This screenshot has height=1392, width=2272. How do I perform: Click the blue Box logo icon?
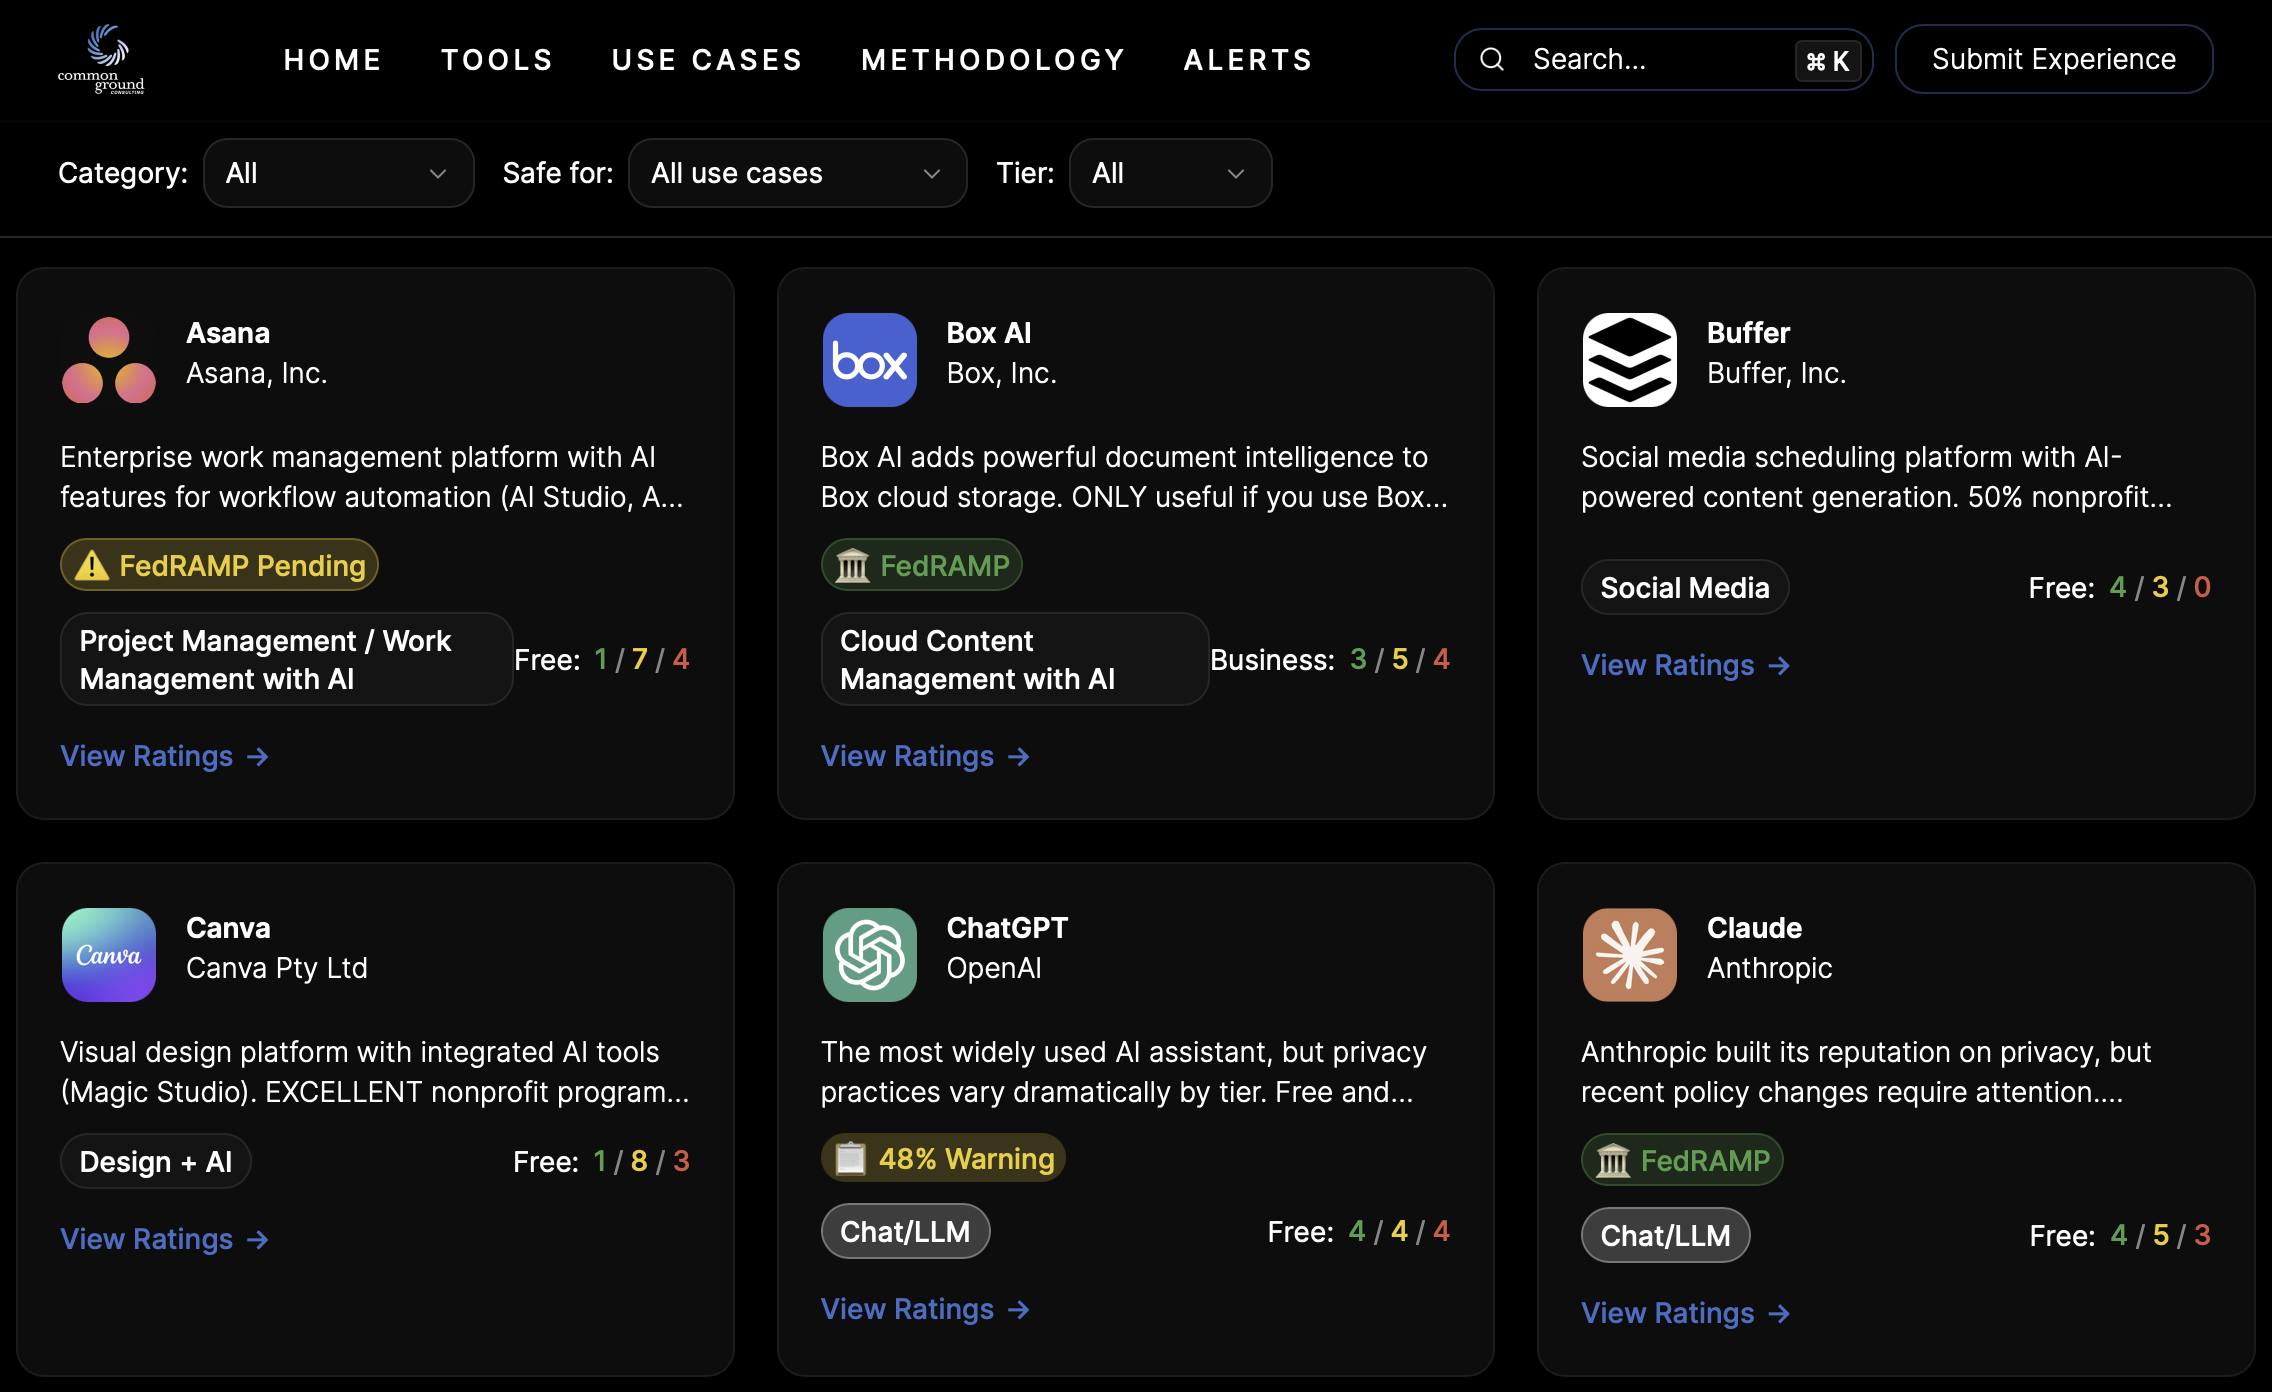(869, 360)
